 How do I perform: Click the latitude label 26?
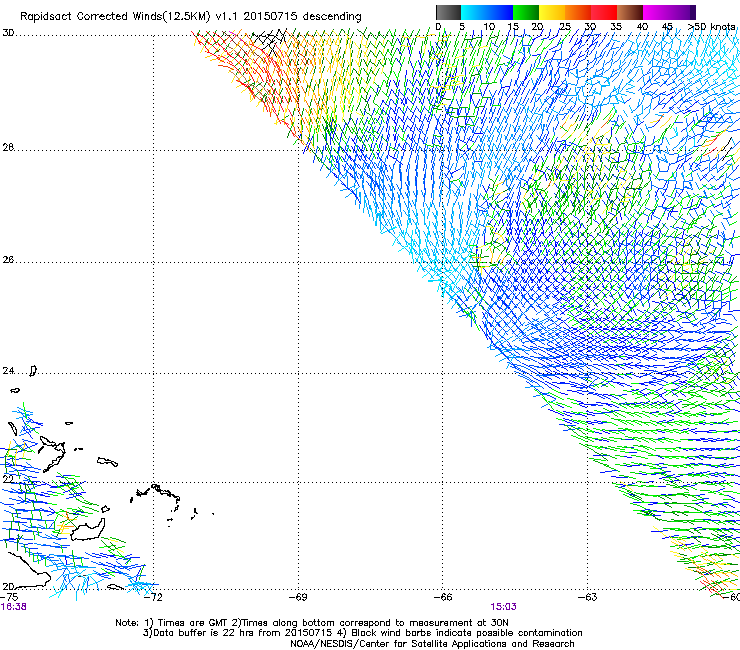click(x=8, y=260)
